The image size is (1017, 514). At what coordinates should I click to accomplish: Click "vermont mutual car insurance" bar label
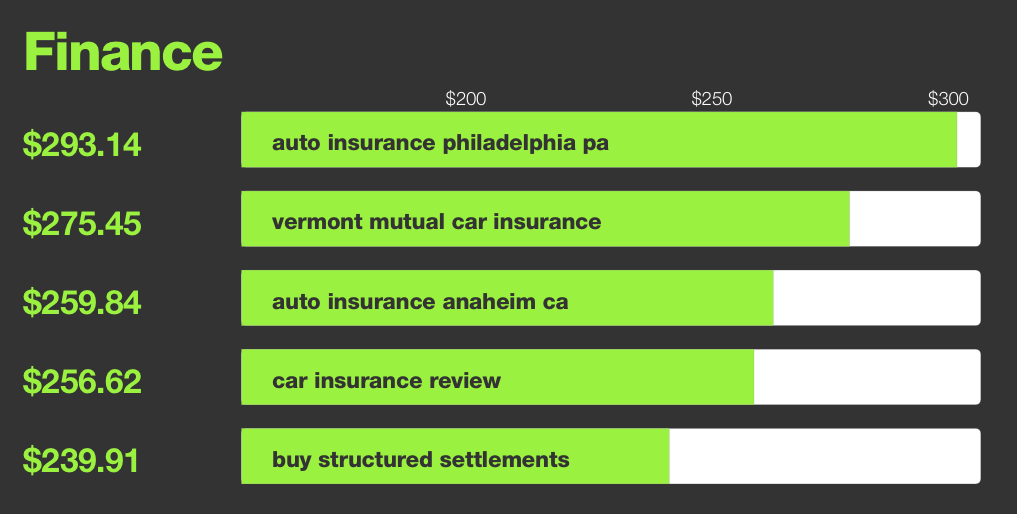tap(436, 221)
